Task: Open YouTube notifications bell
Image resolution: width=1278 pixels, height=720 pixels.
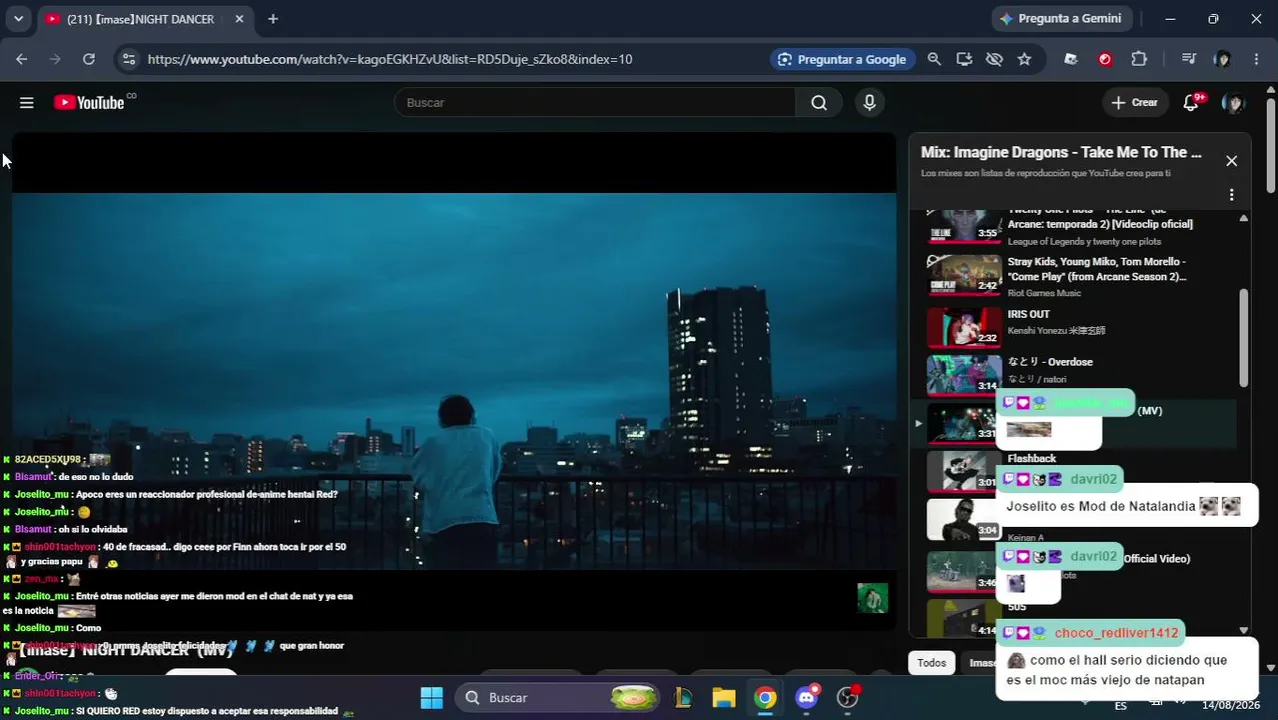Action: tap(1191, 102)
